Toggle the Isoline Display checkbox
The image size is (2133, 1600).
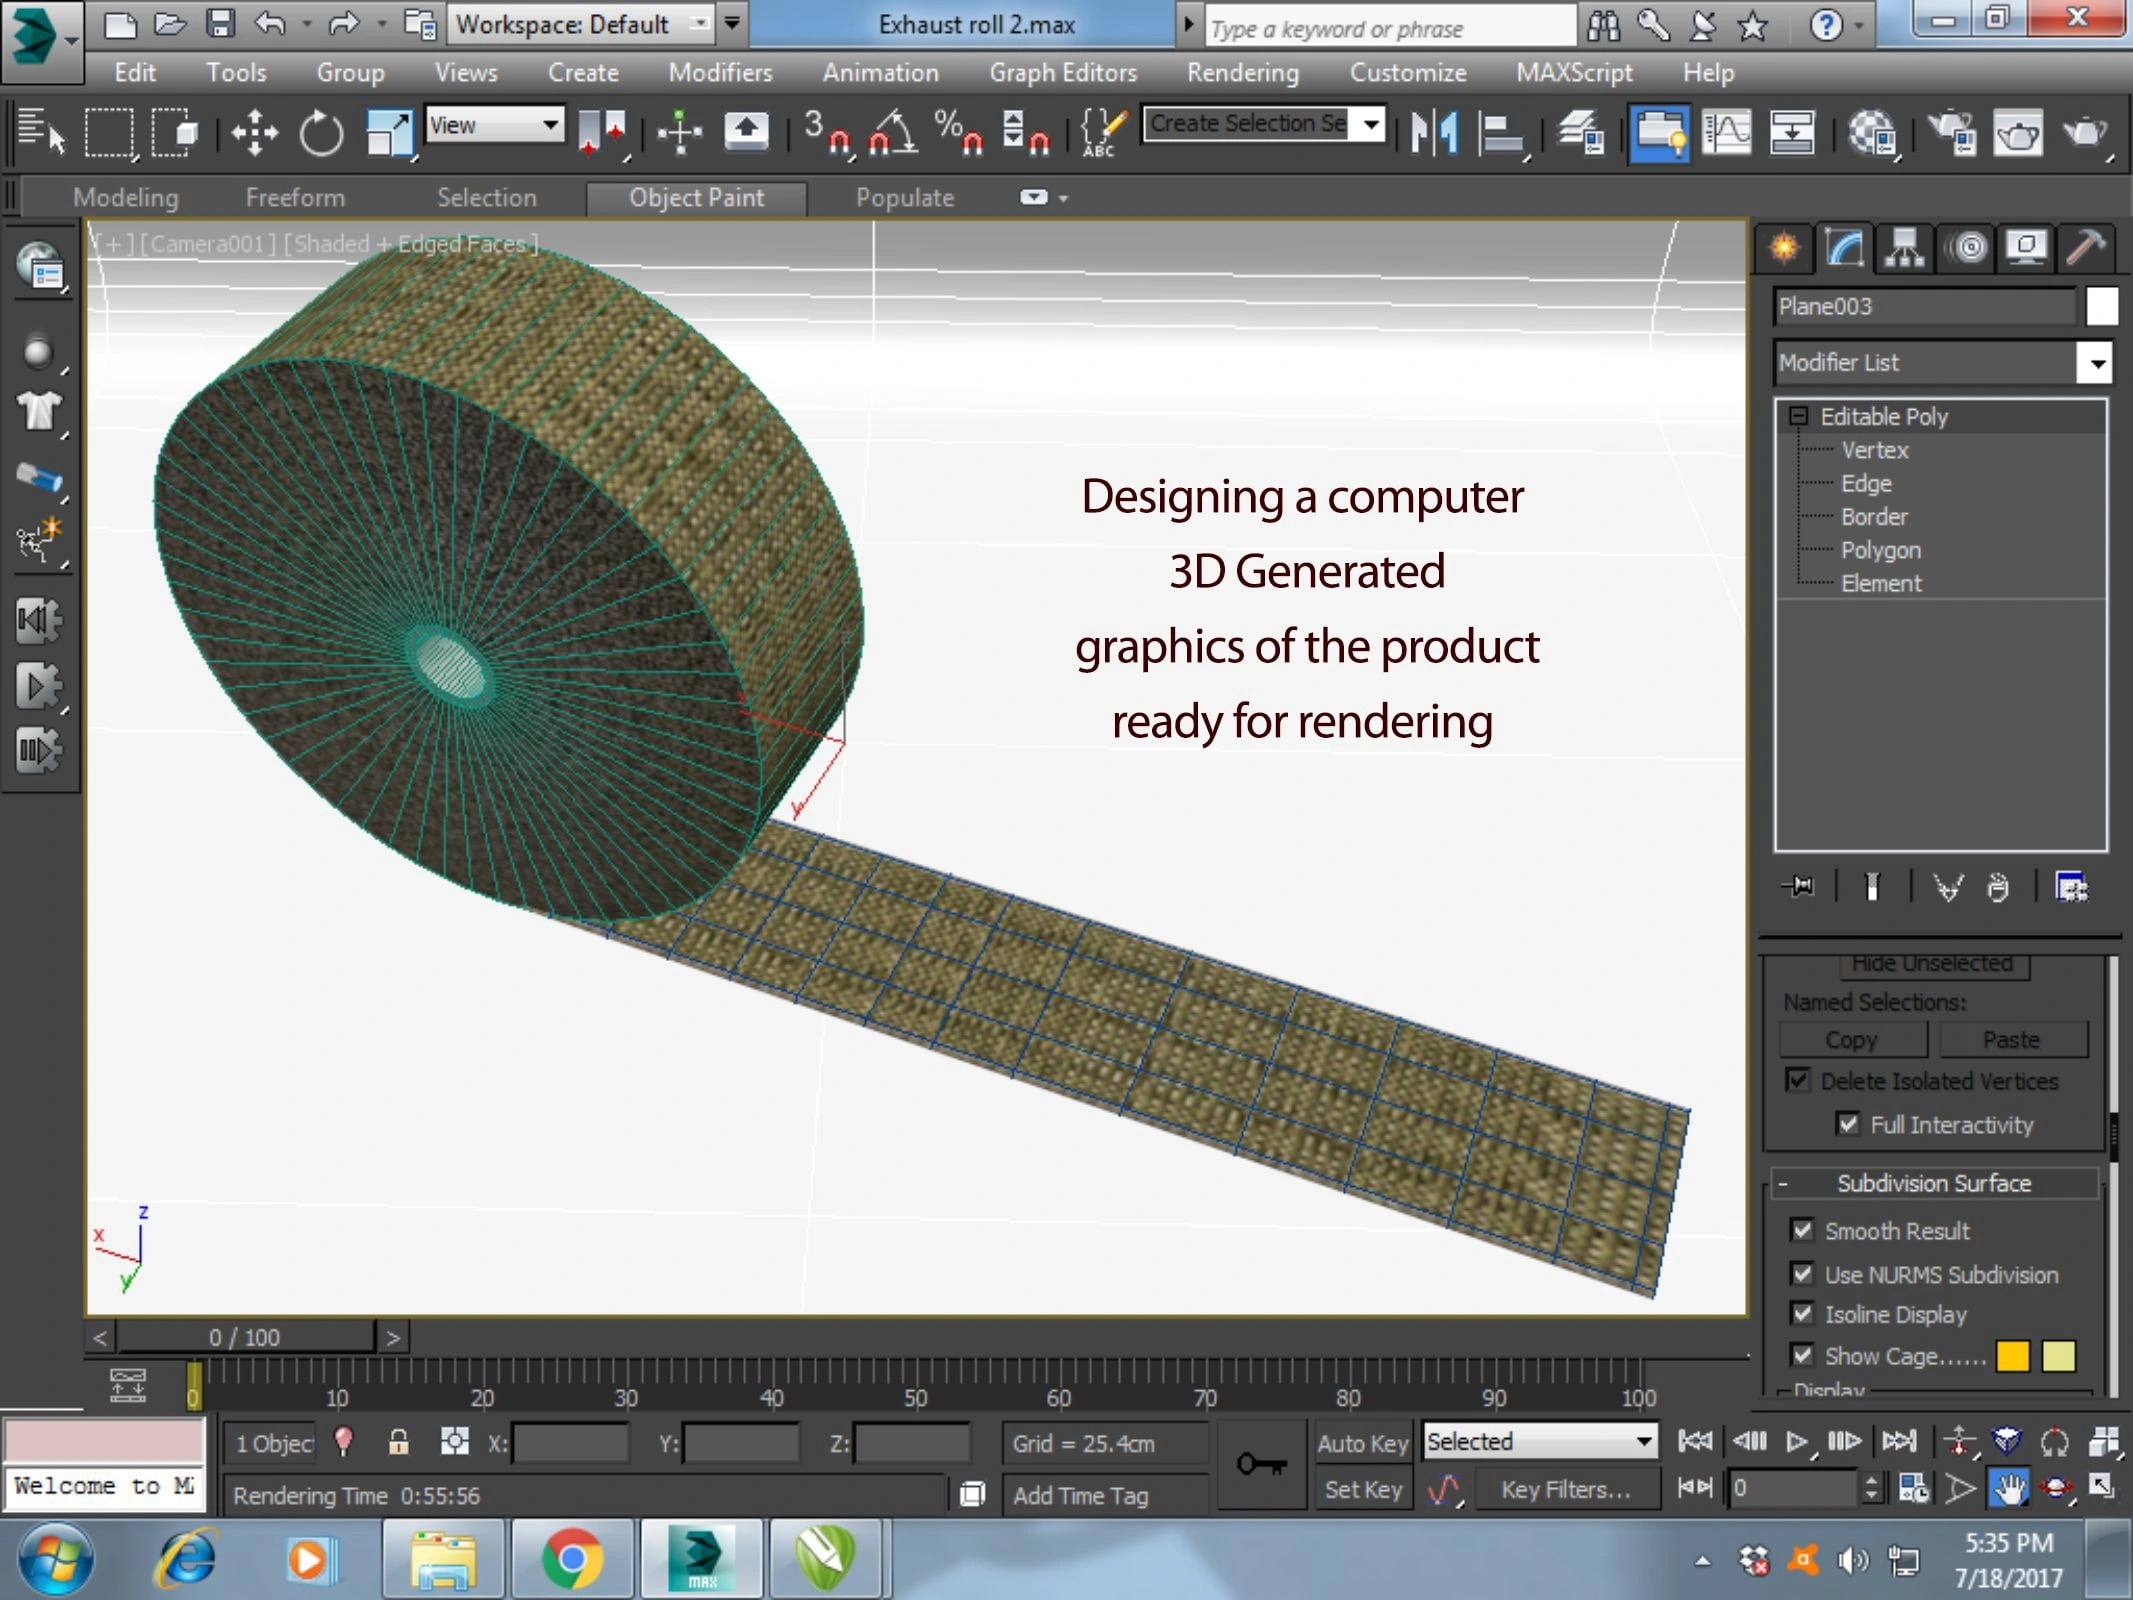tap(1802, 1313)
